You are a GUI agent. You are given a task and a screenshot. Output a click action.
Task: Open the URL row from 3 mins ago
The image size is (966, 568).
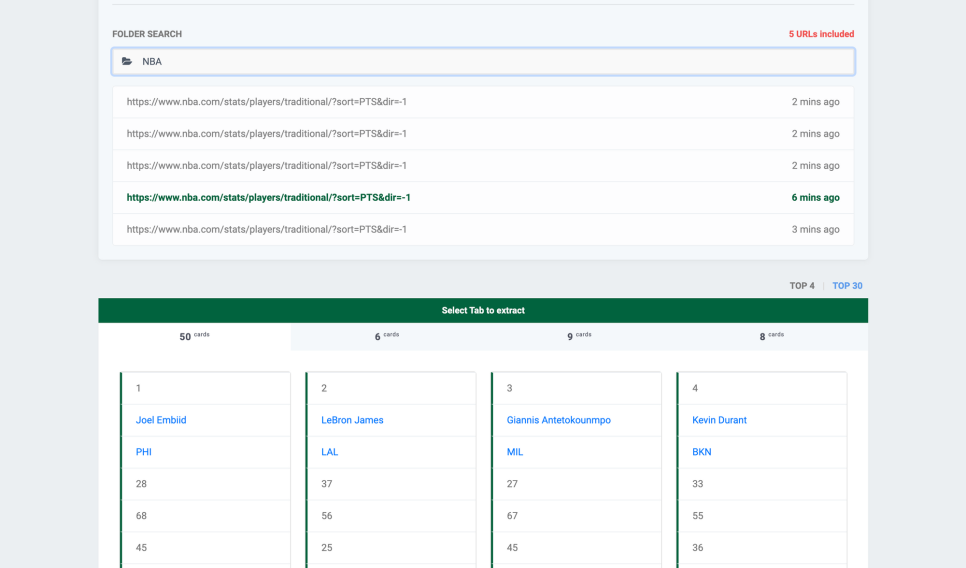point(483,229)
